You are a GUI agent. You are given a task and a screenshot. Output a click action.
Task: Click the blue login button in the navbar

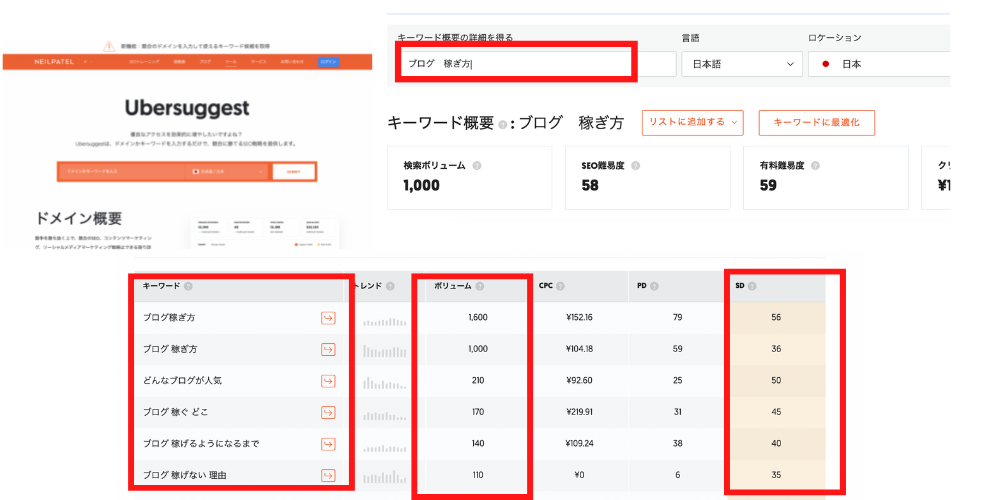pyautogui.click(x=329, y=62)
